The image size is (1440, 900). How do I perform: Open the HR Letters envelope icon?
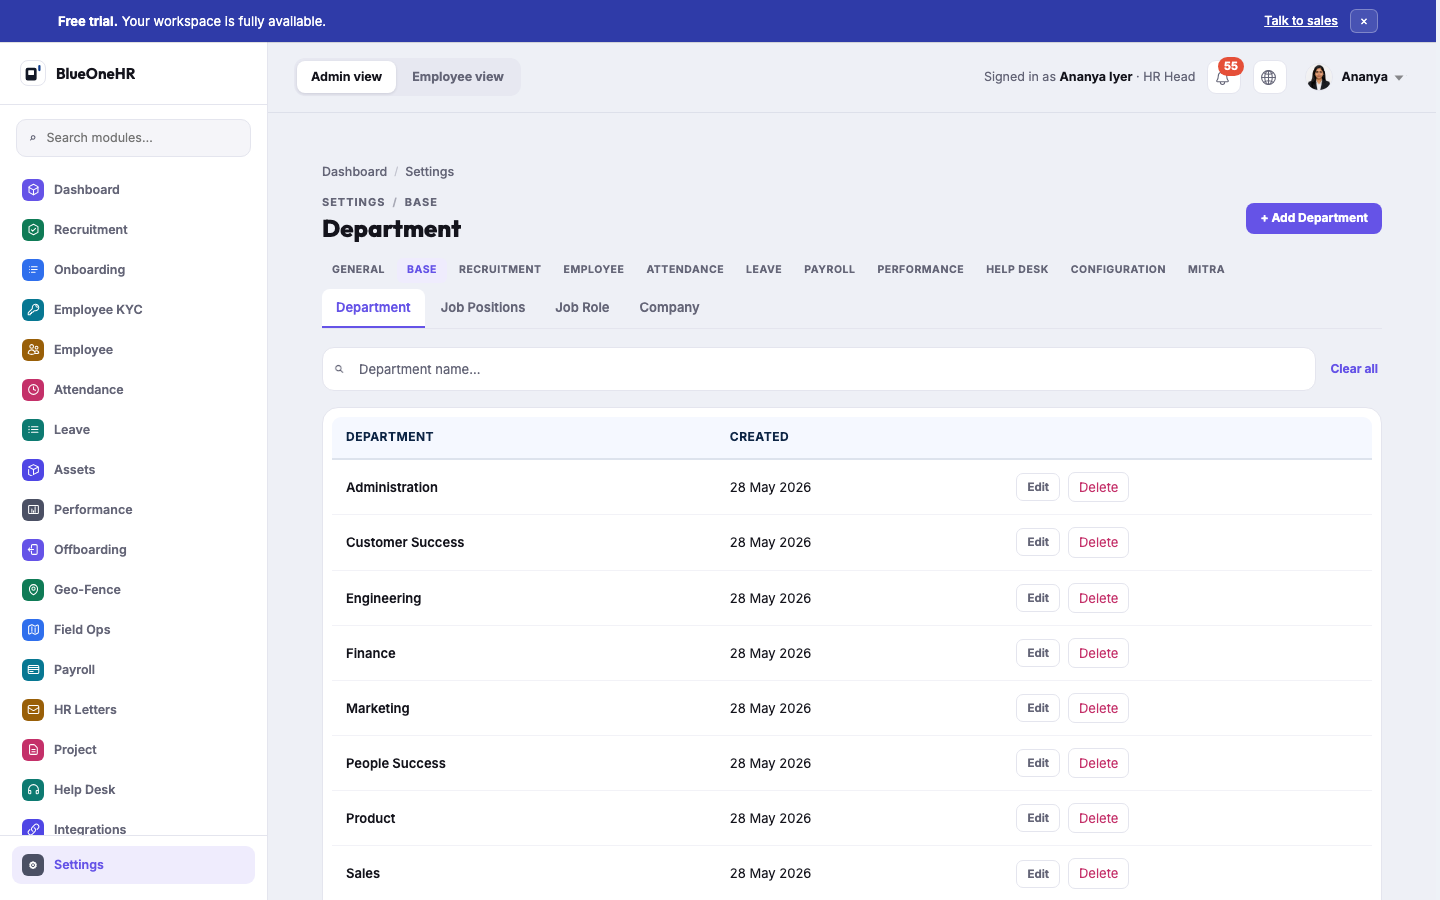33,709
